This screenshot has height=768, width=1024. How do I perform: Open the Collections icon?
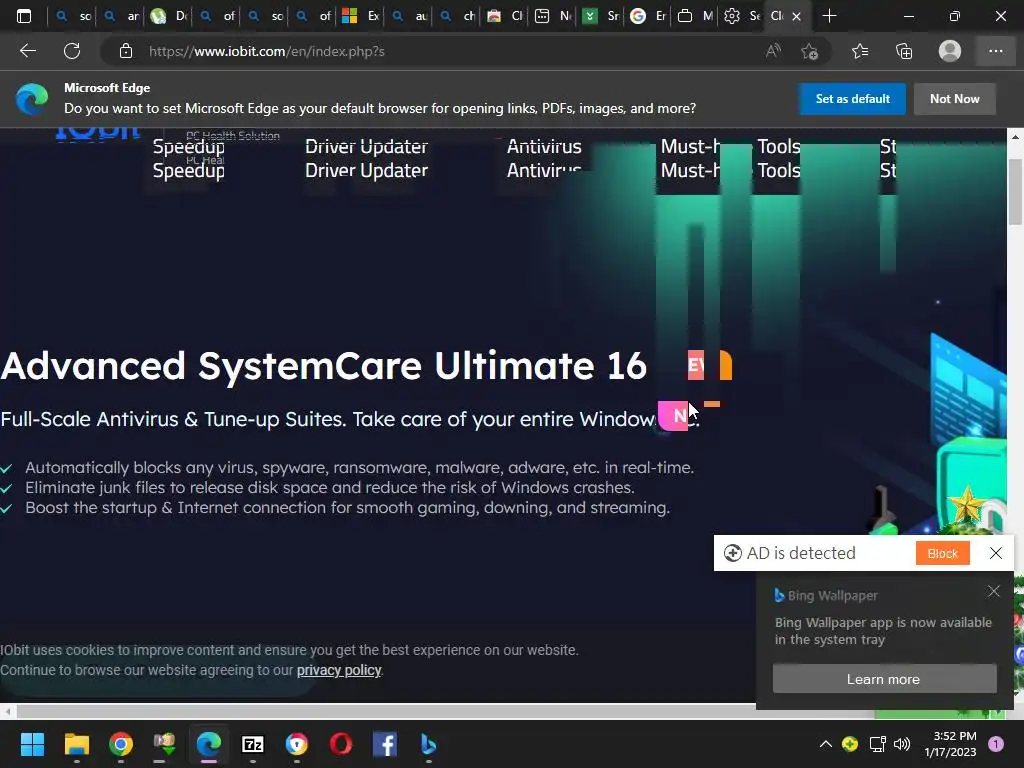[904, 51]
